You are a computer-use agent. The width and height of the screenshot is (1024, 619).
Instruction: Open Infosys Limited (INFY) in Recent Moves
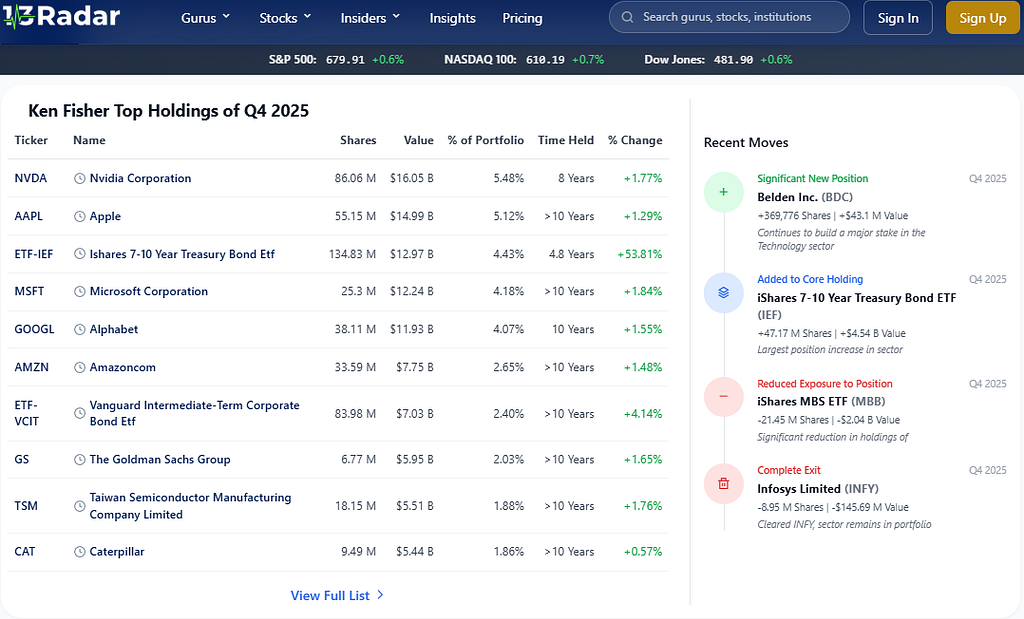tap(818, 489)
